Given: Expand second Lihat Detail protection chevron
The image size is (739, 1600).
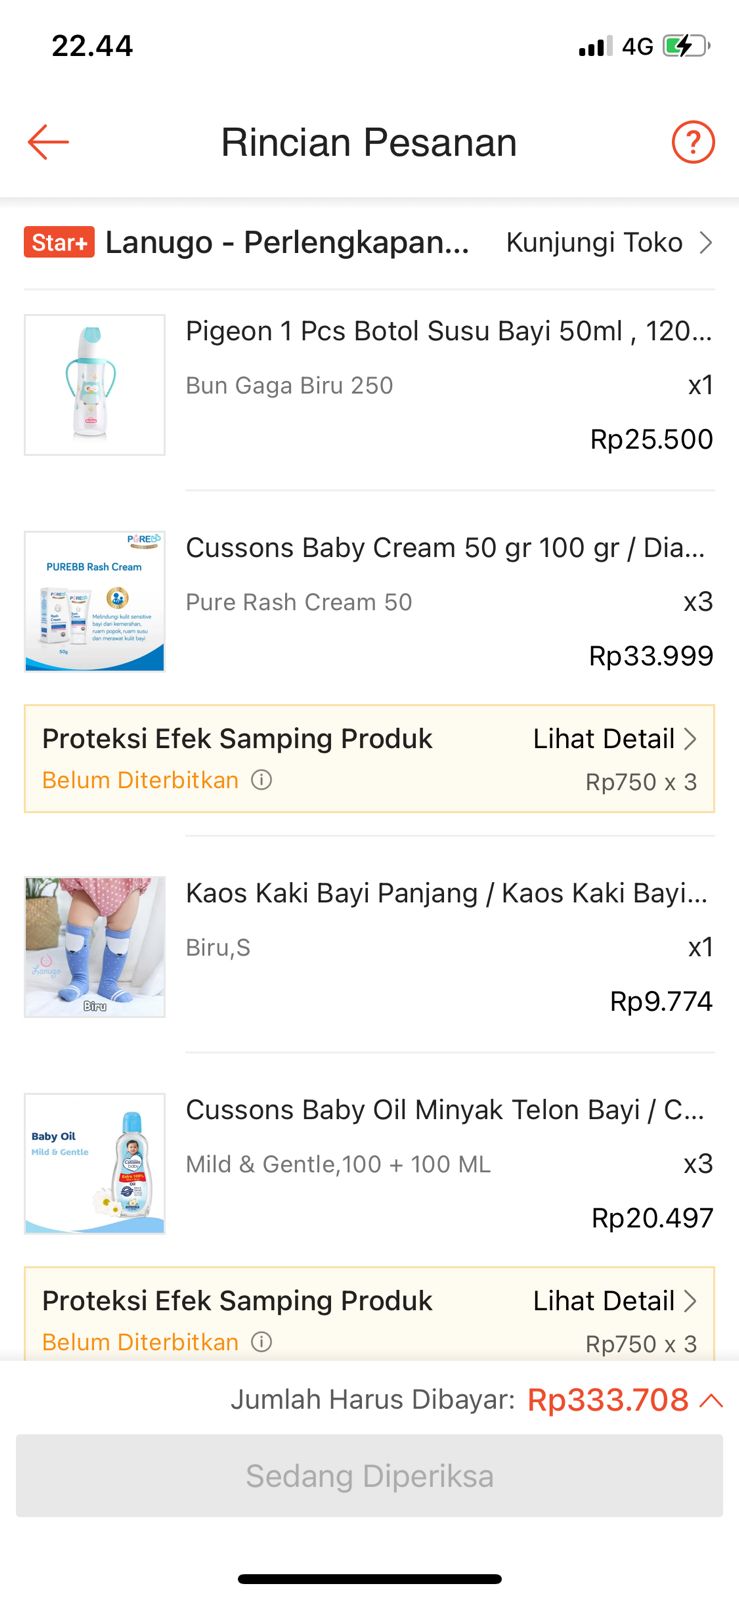Looking at the screenshot, I should (690, 1301).
